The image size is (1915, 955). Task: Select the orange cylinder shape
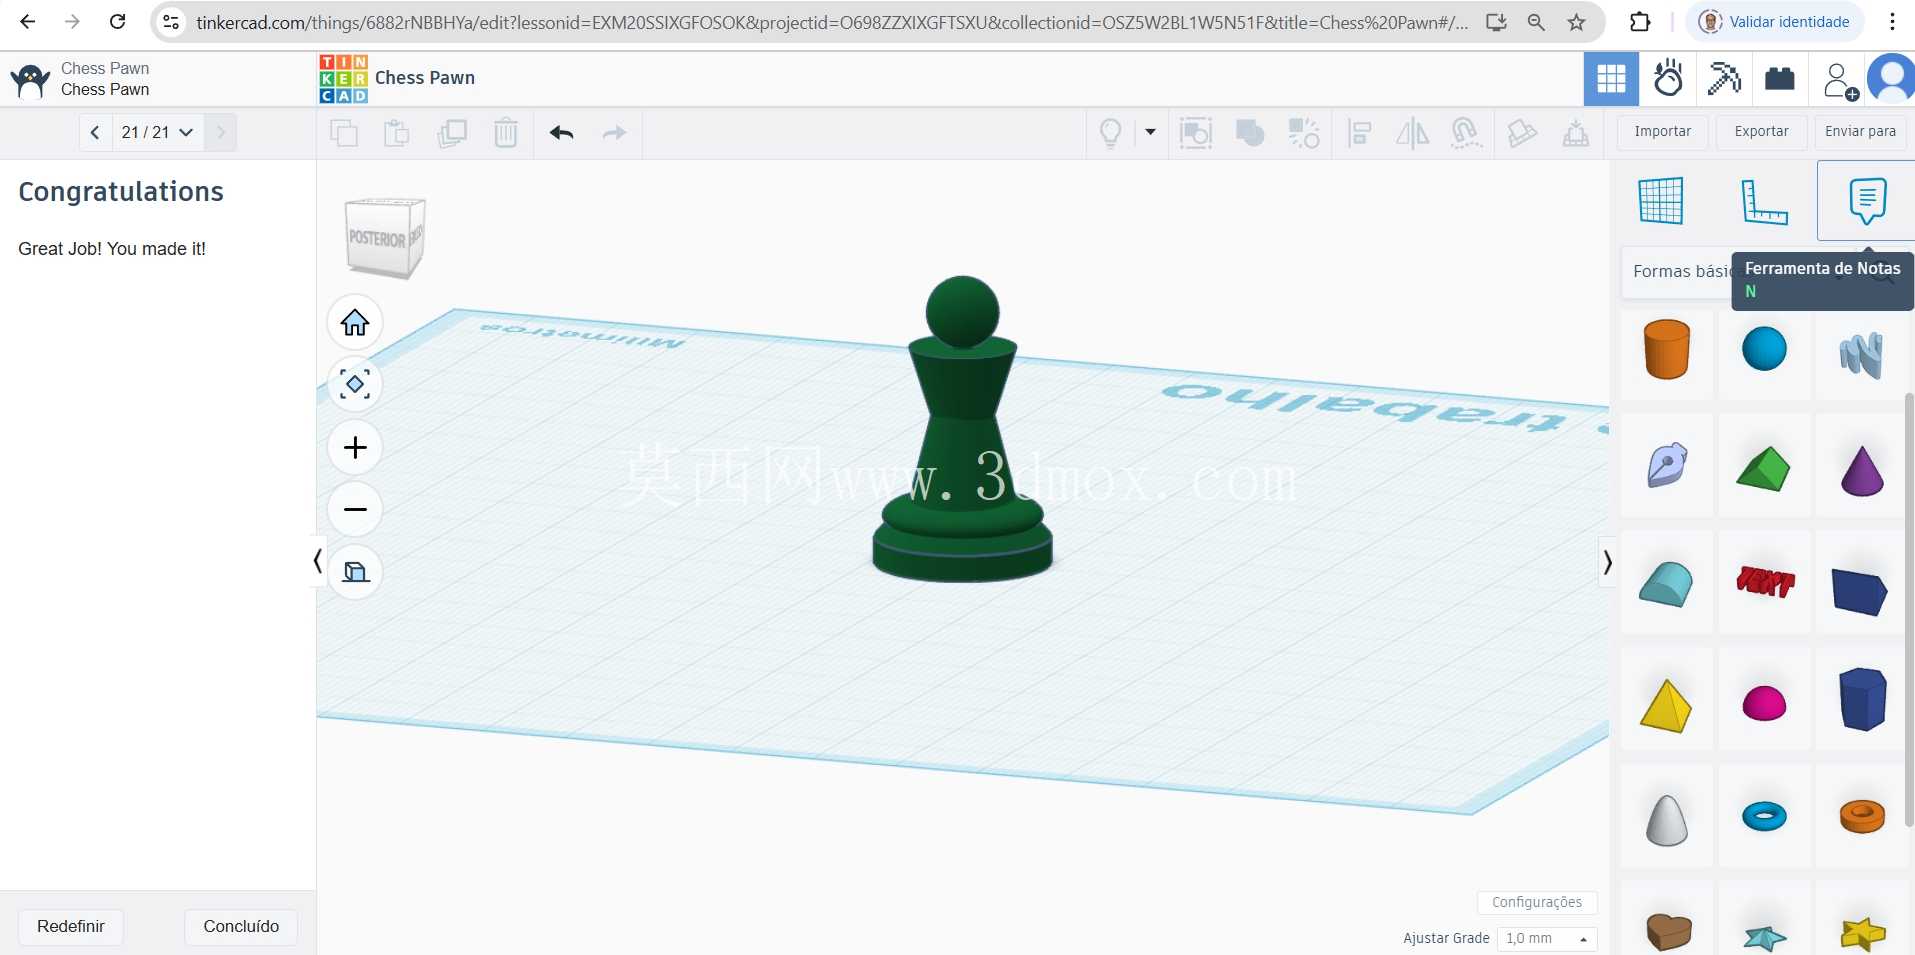[x=1666, y=350]
